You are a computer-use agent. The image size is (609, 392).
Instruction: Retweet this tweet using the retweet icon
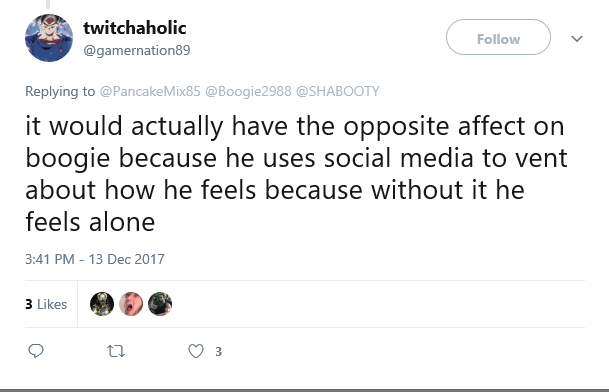[x=116, y=351]
